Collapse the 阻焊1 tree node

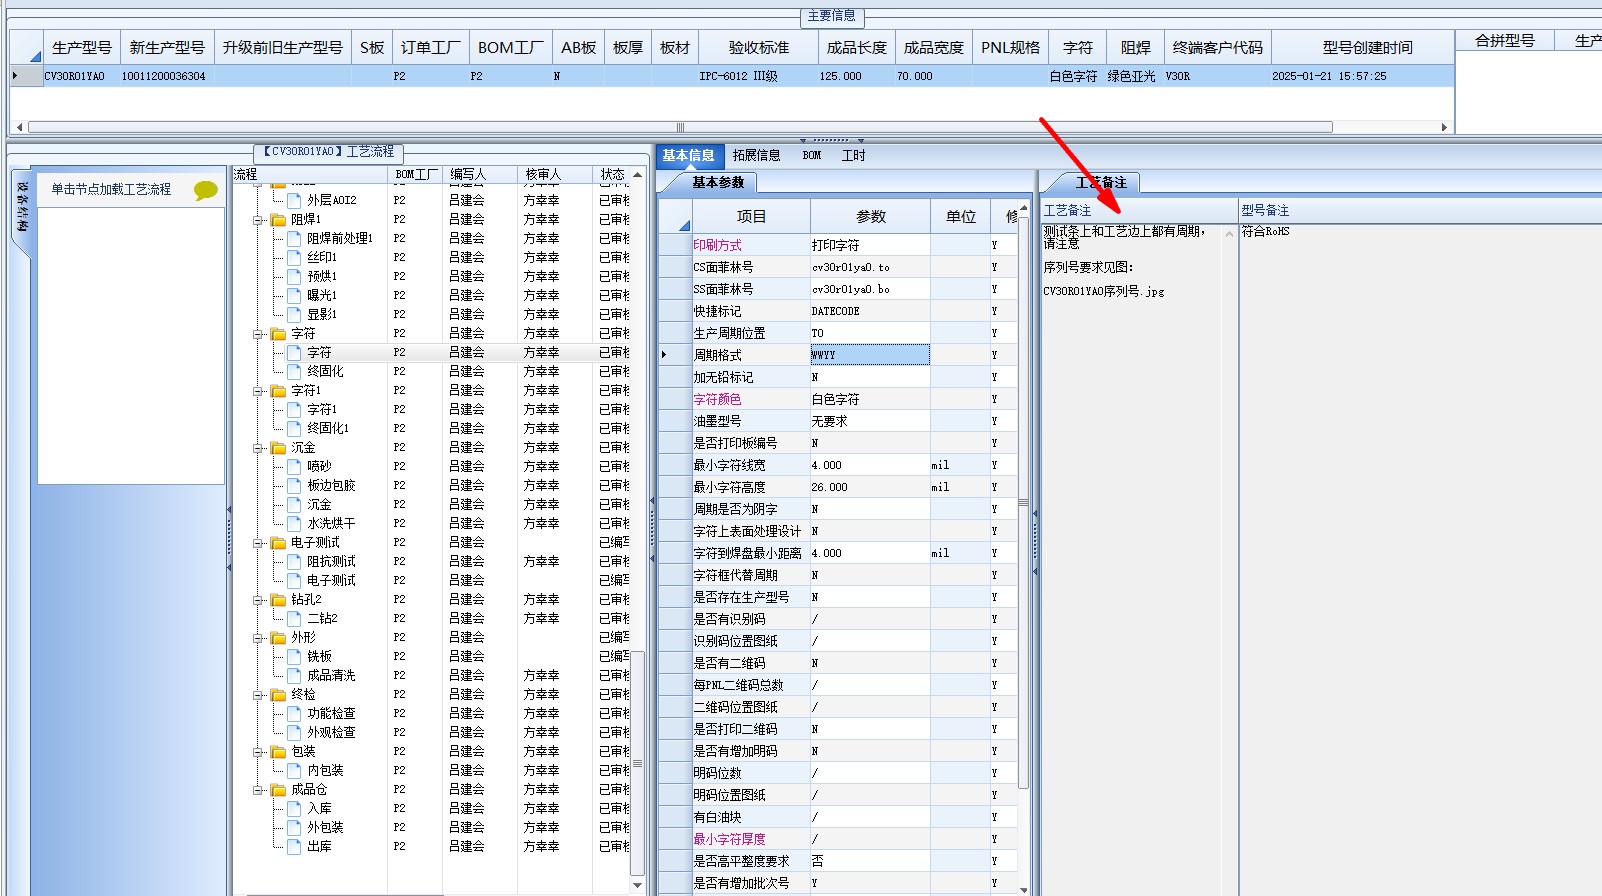(259, 220)
